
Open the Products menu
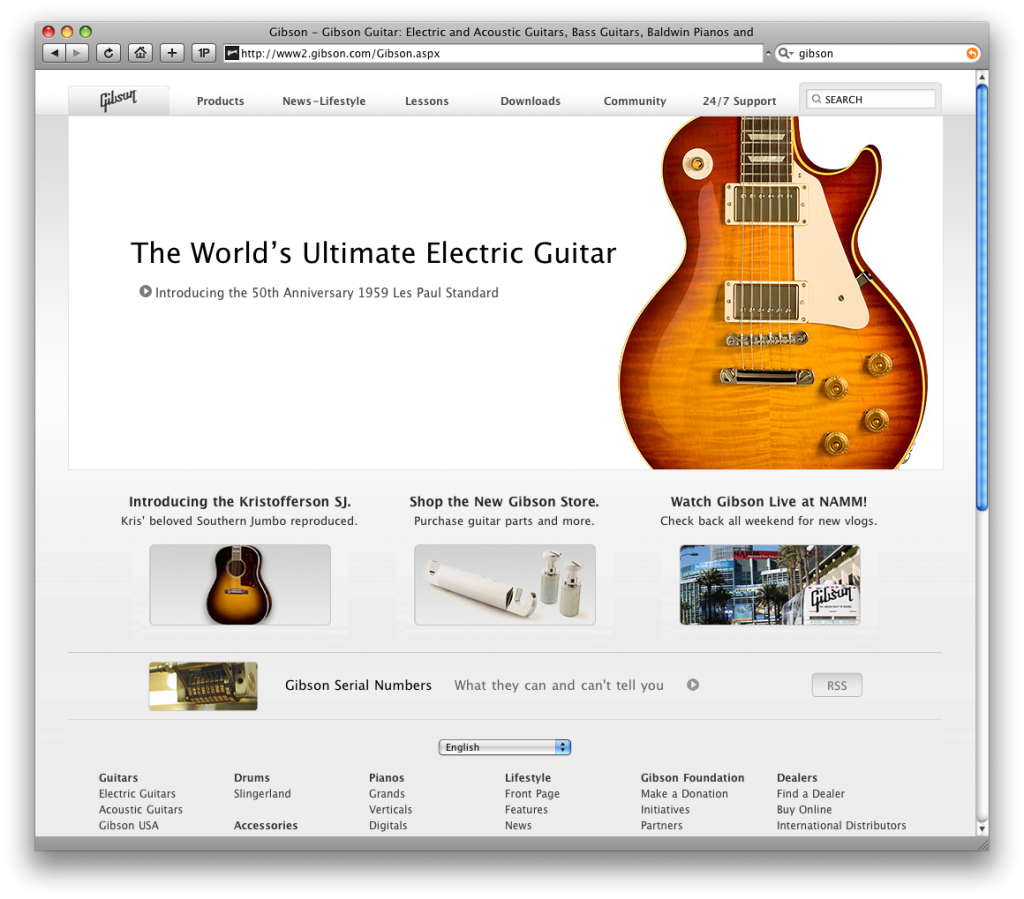point(221,101)
